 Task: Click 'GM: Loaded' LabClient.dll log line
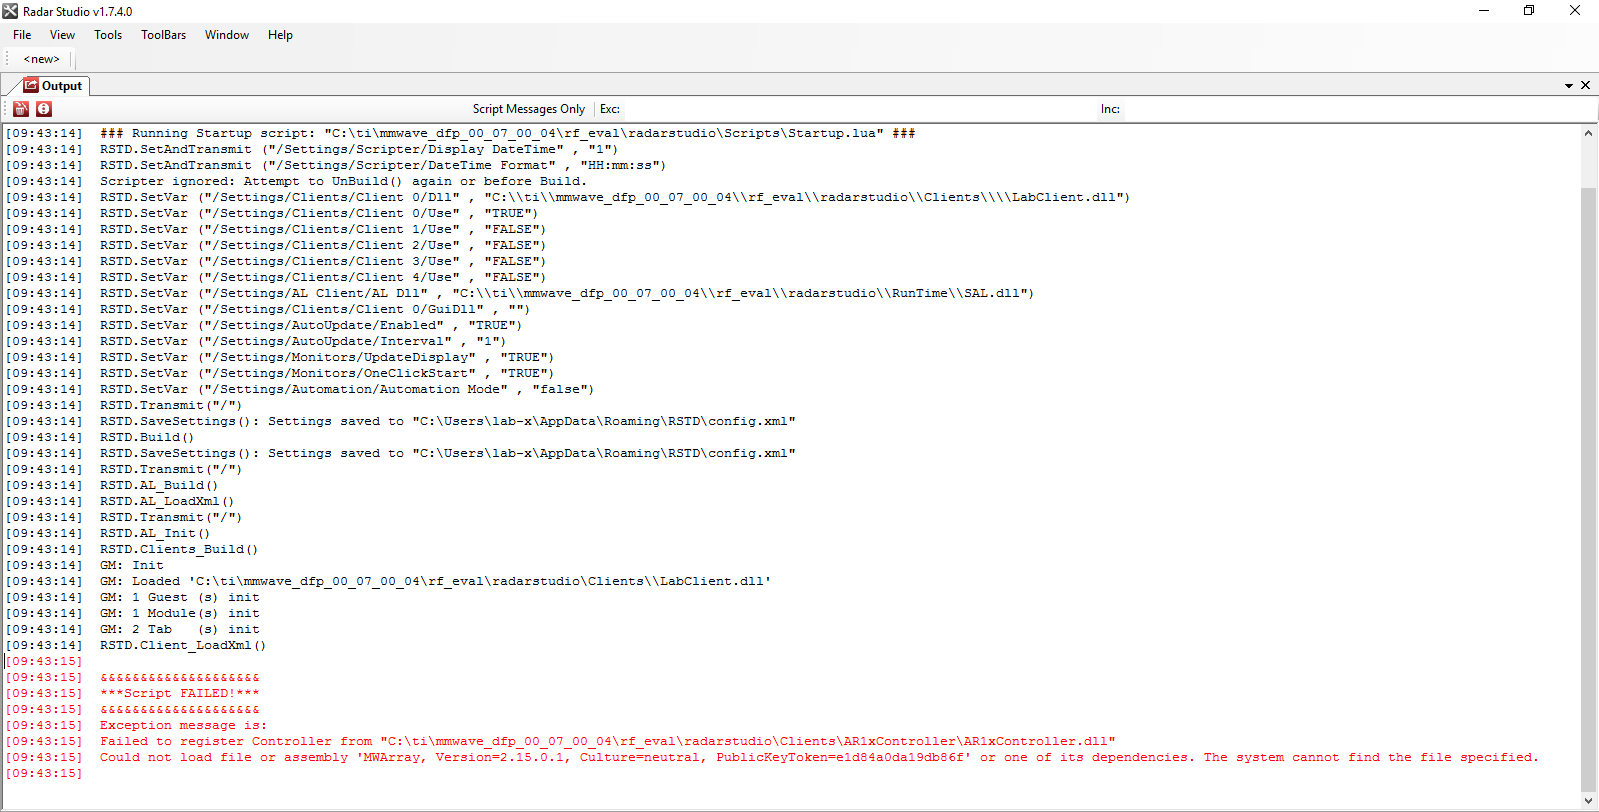[435, 581]
